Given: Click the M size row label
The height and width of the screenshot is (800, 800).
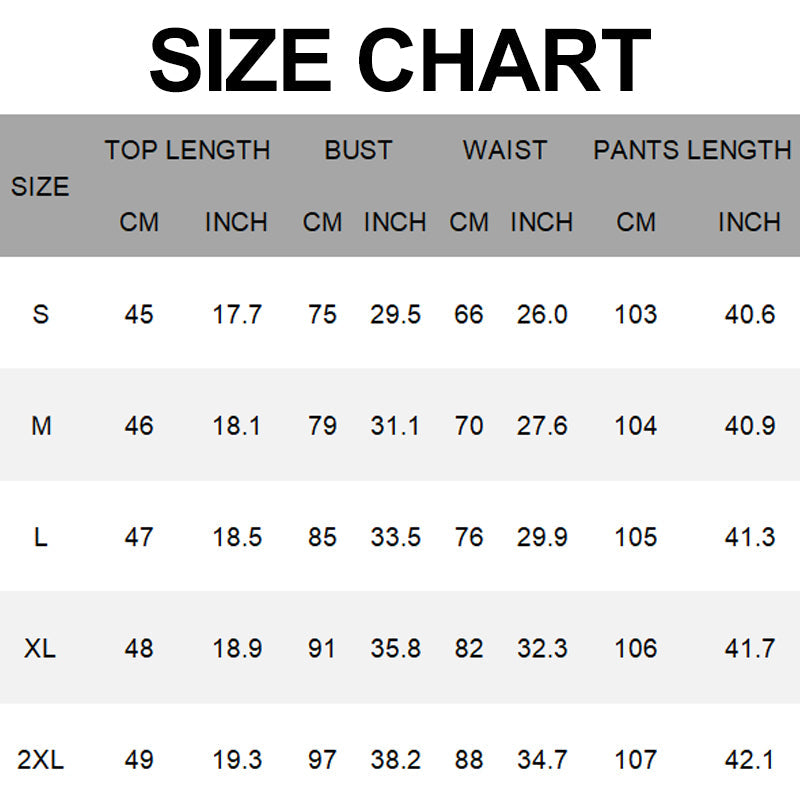Looking at the screenshot, I should 41,426.
